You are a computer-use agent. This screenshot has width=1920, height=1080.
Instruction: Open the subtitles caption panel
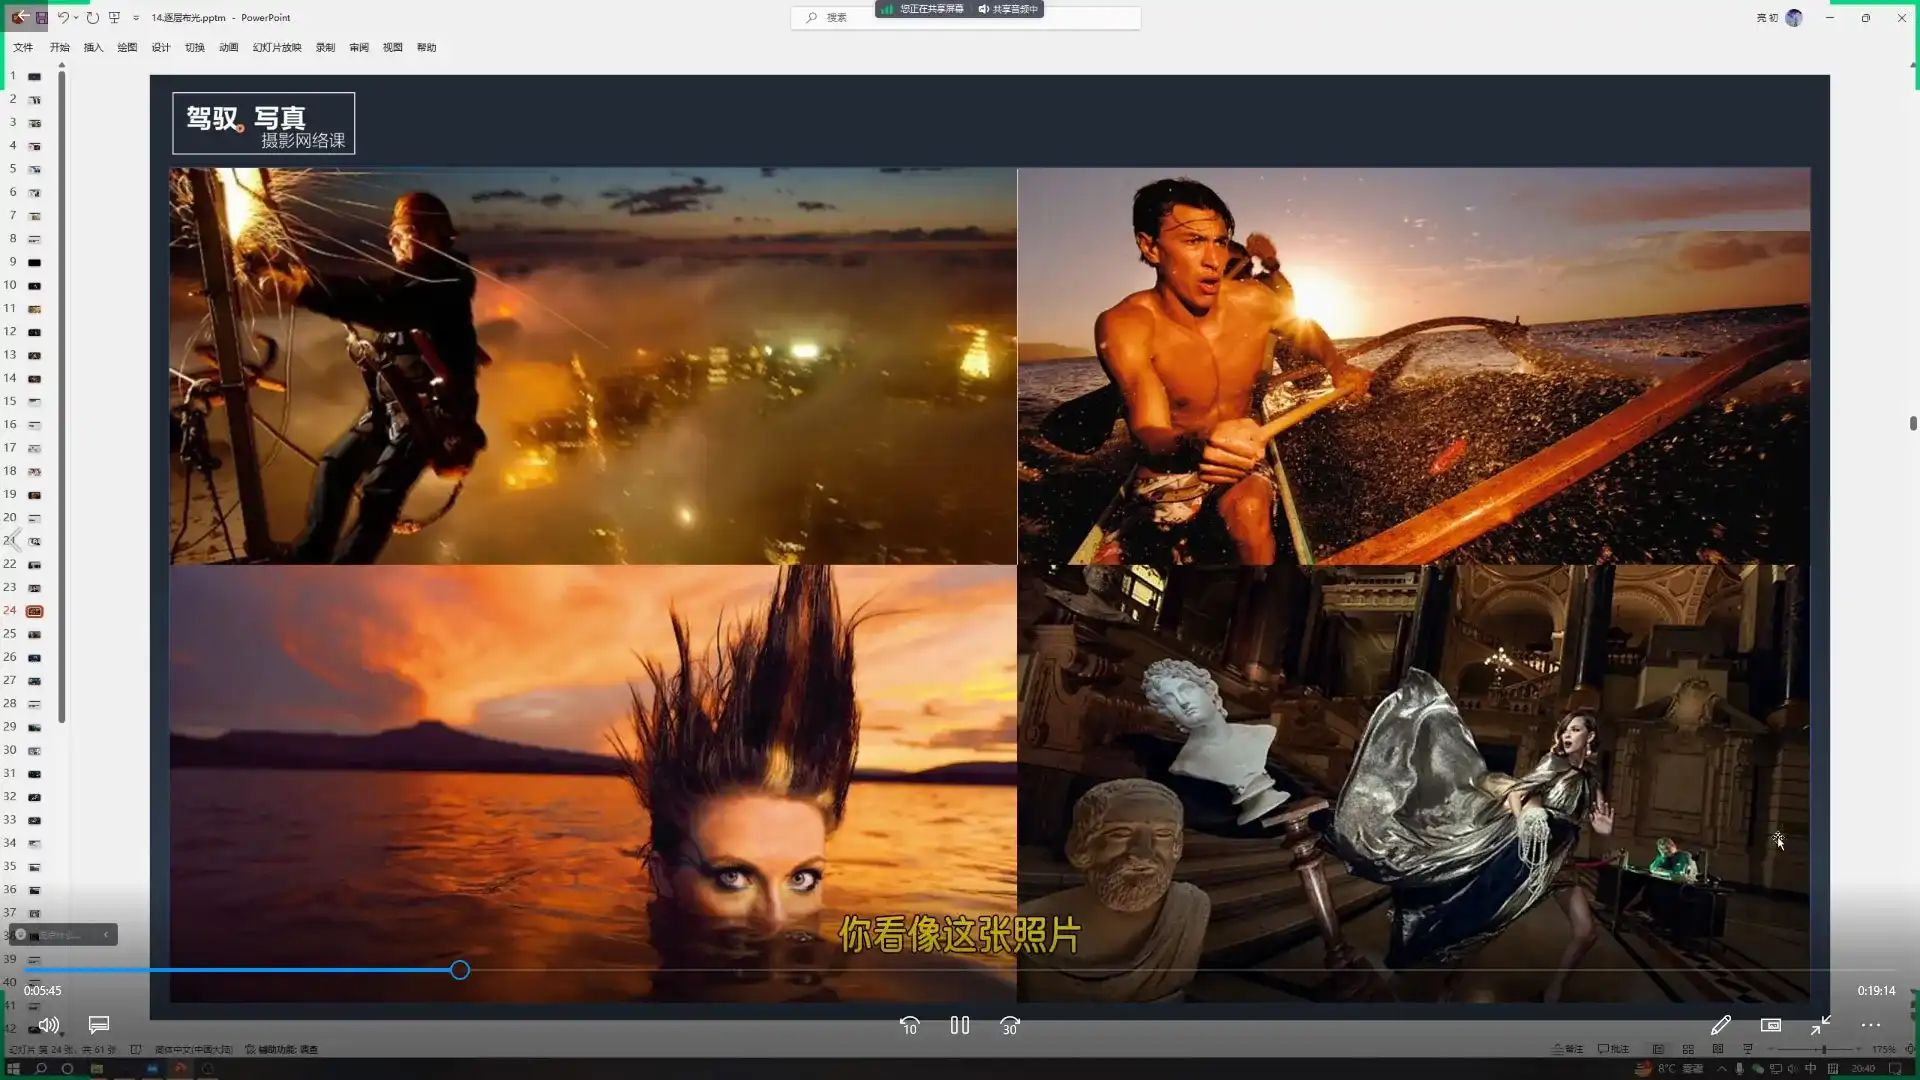98,1025
